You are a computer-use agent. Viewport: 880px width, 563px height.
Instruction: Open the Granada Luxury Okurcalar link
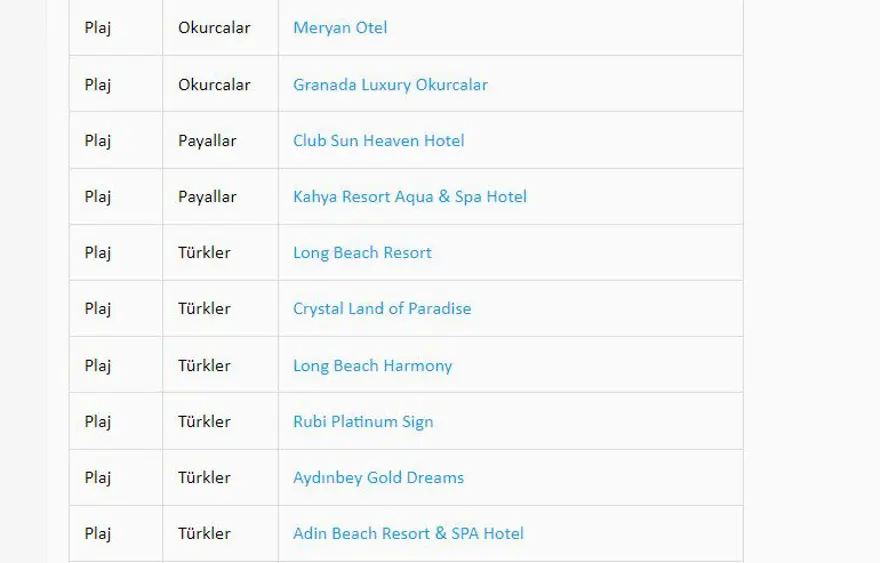coord(390,85)
